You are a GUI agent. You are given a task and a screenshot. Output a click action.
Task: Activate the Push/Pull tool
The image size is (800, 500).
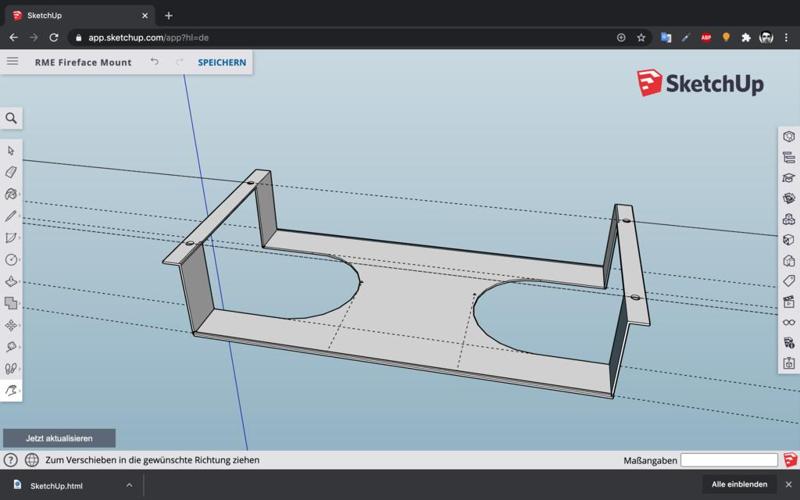coord(11,282)
